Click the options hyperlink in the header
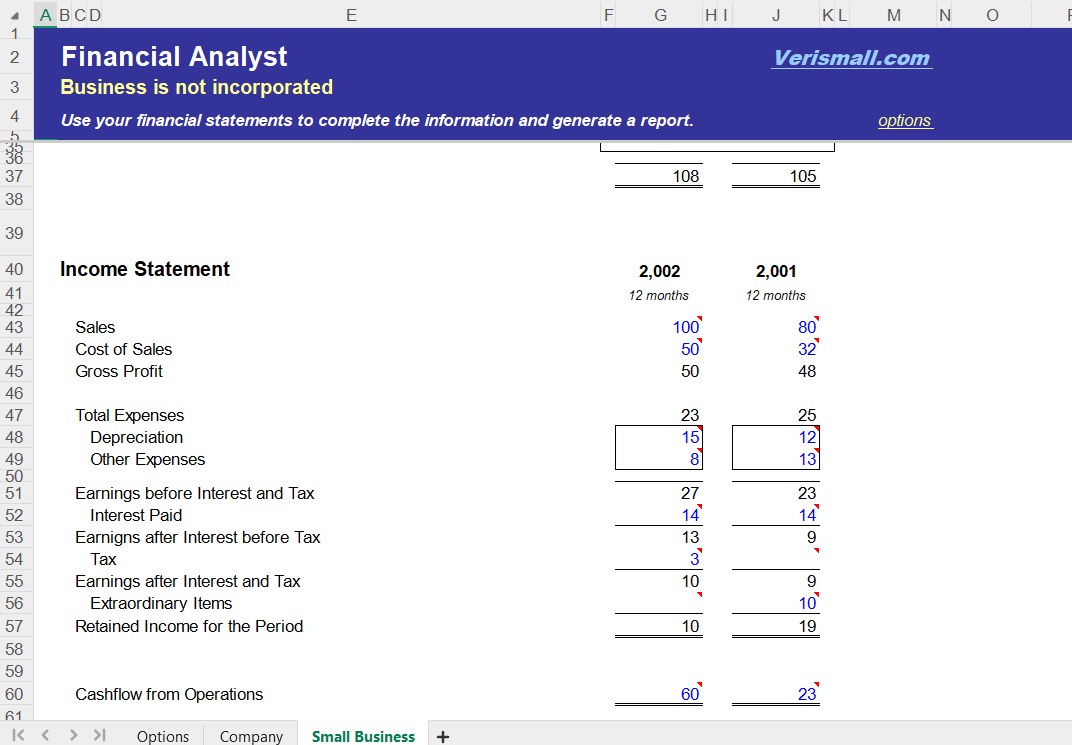Screen dimensions: 1072x745 coord(904,120)
